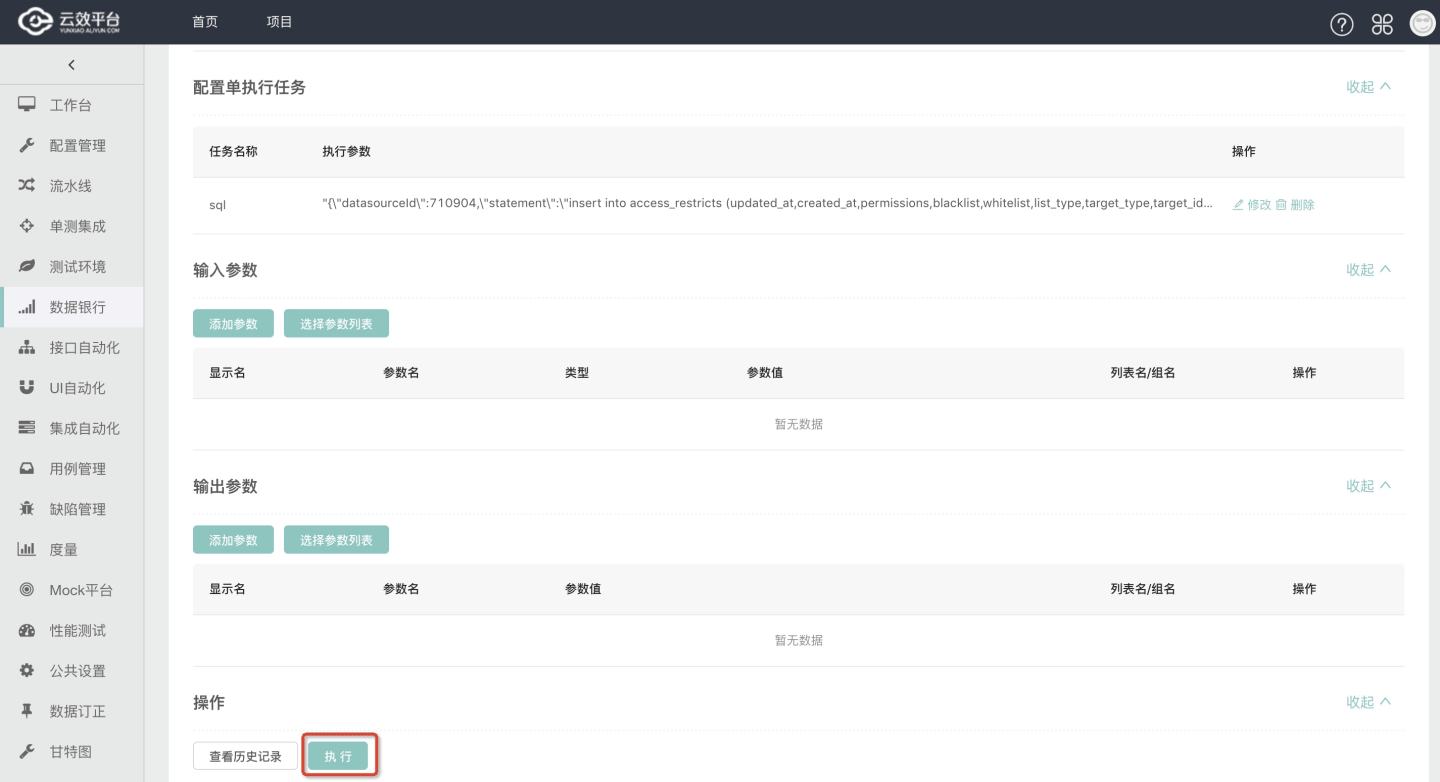Click the 集成自动化 server icon
The width and height of the screenshot is (1440, 782).
[x=27, y=428]
